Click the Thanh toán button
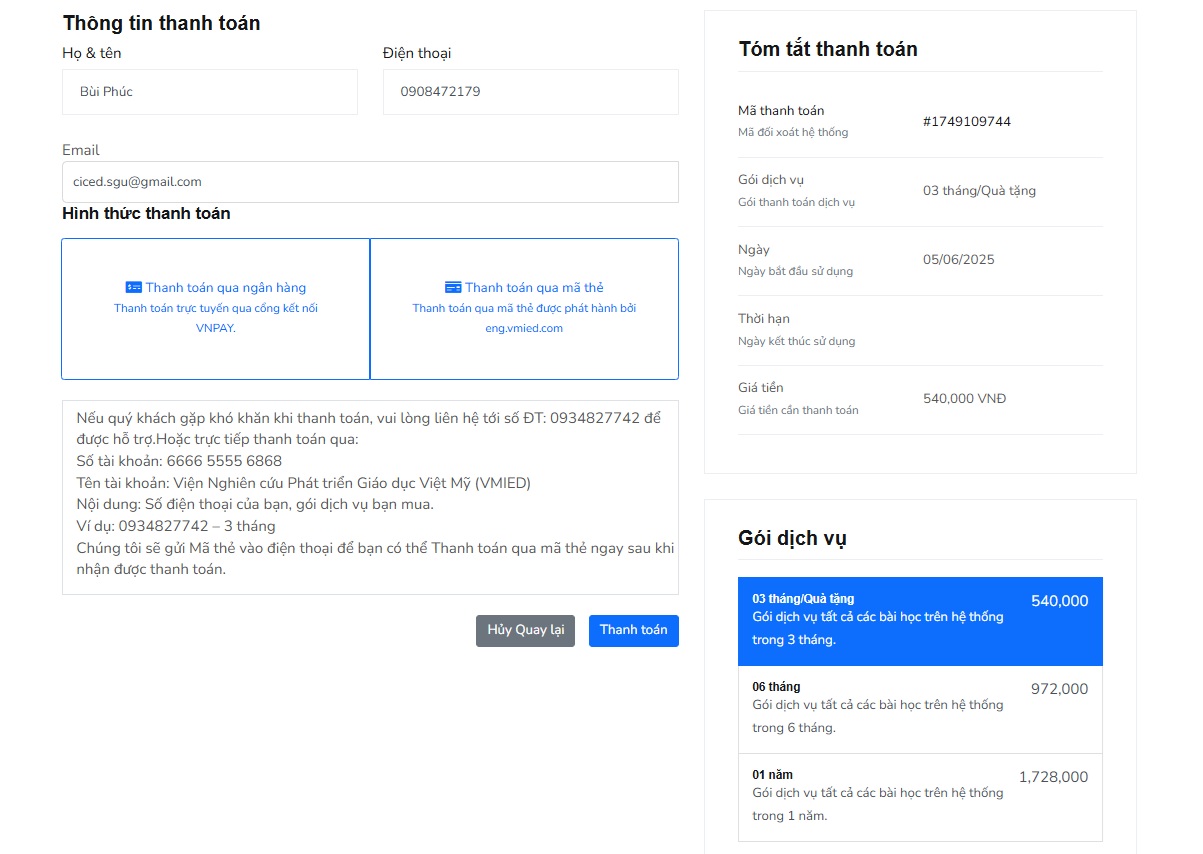1203x854 pixels. 634,631
